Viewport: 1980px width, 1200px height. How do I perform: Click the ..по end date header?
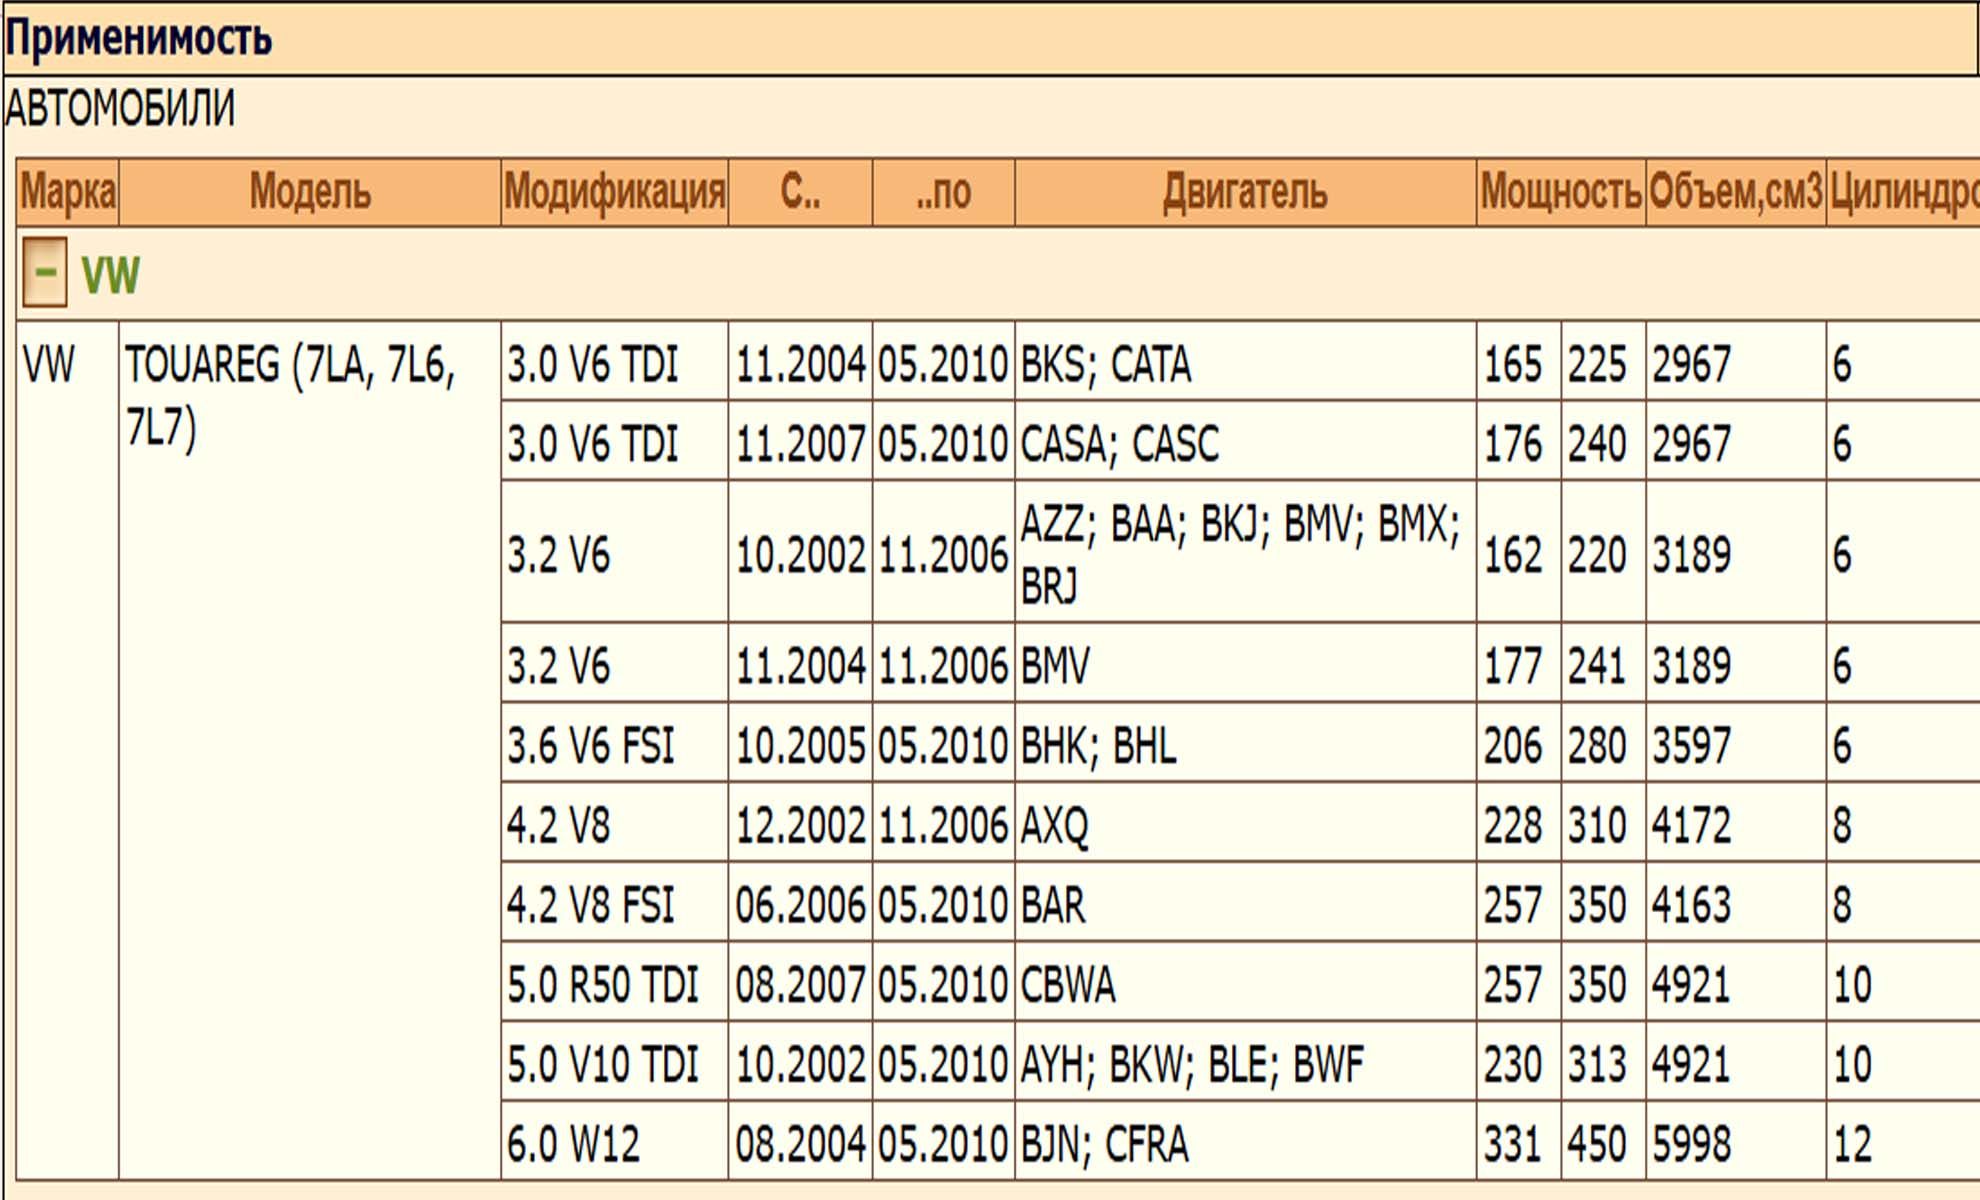[x=943, y=192]
